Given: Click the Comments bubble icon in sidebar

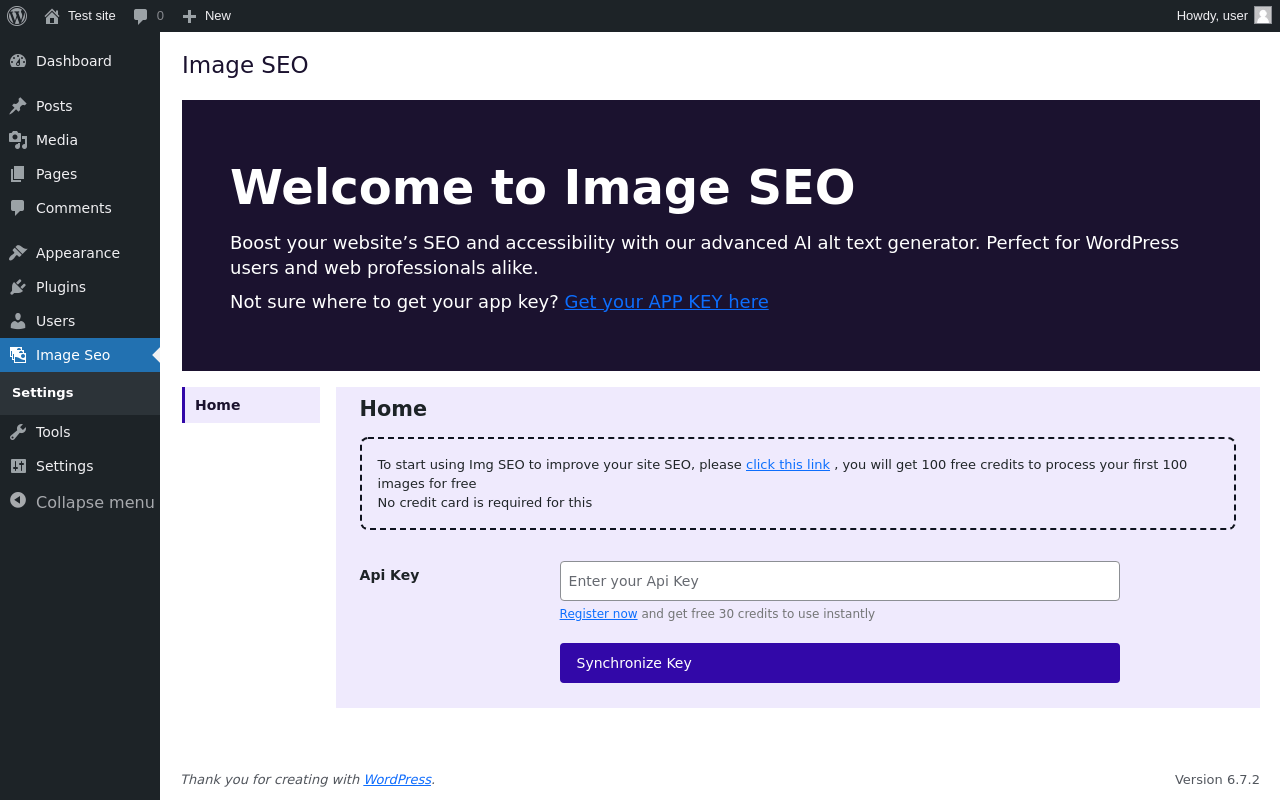Looking at the screenshot, I should point(18,208).
